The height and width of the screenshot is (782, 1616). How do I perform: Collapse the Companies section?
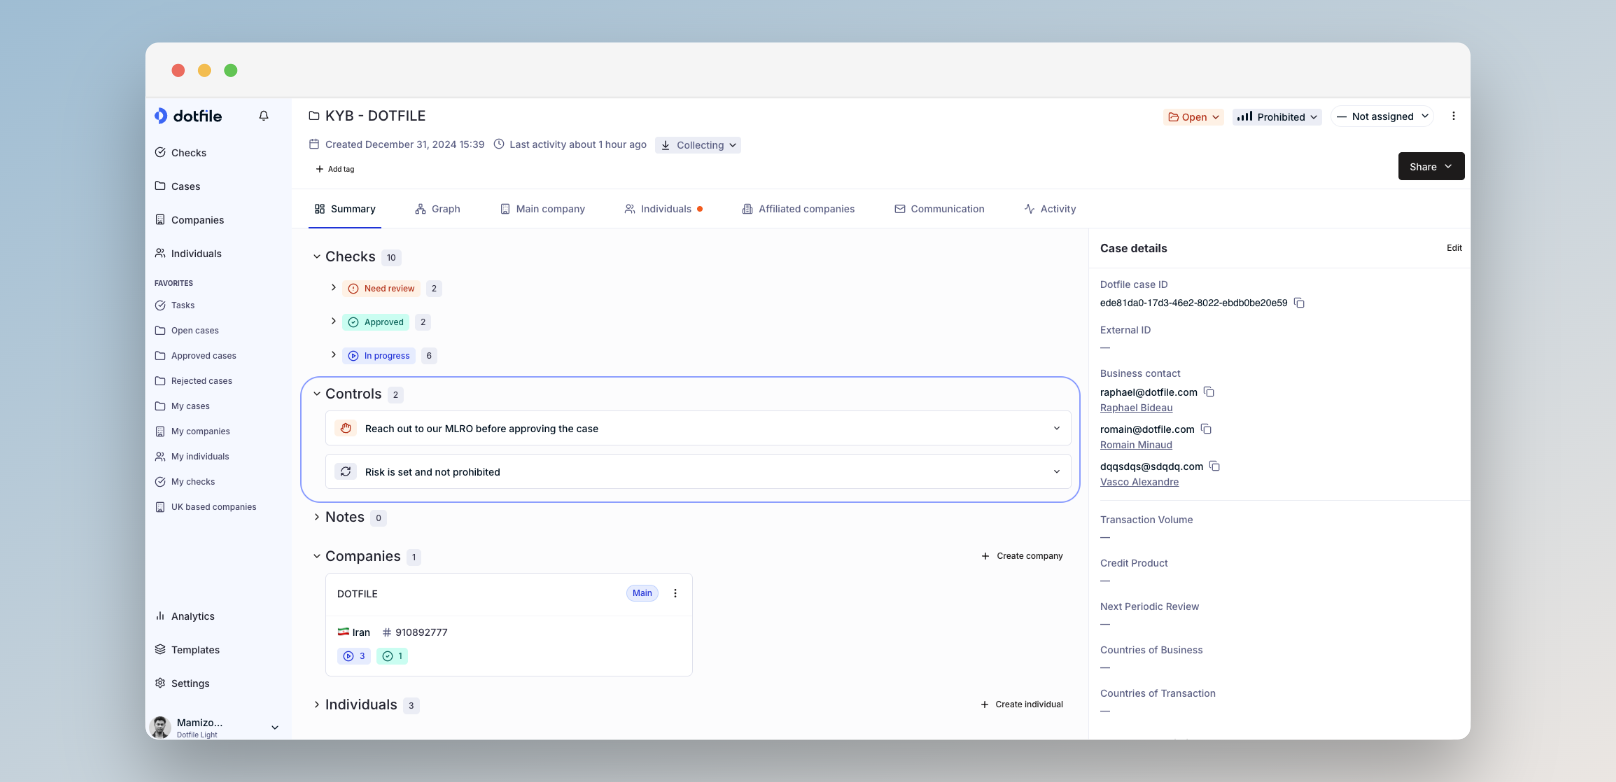click(317, 556)
